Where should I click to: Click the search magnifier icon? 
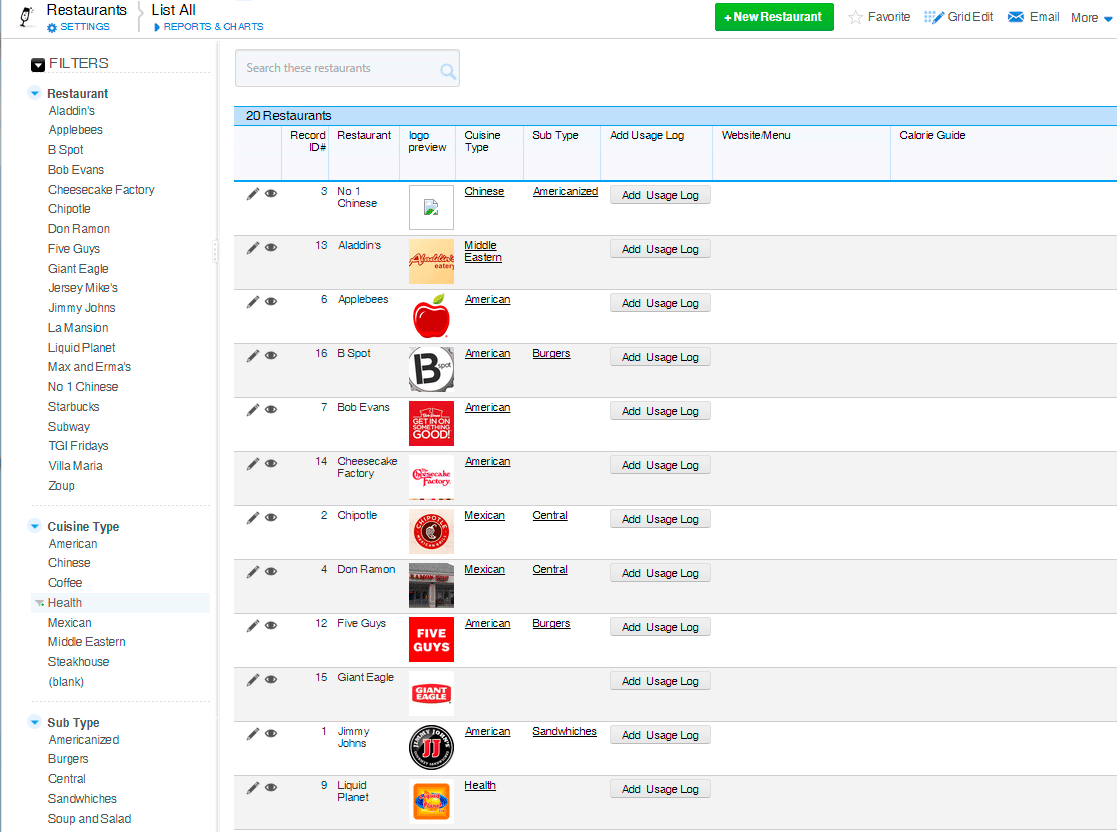pos(448,70)
